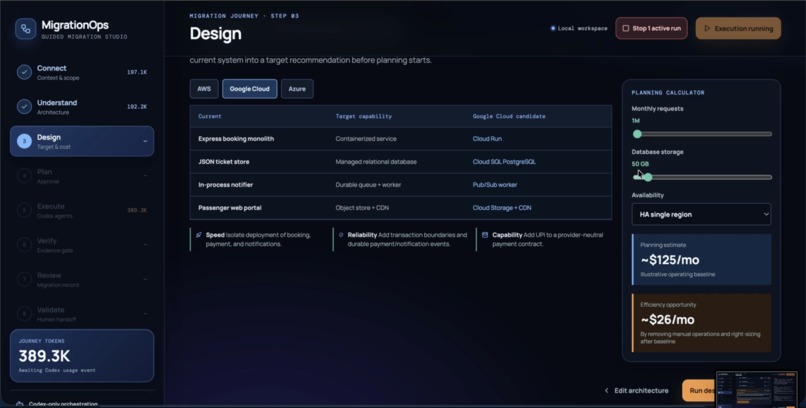Click the back chevron beside Edit architecture
Viewport: 806px width, 408px height.
point(607,391)
